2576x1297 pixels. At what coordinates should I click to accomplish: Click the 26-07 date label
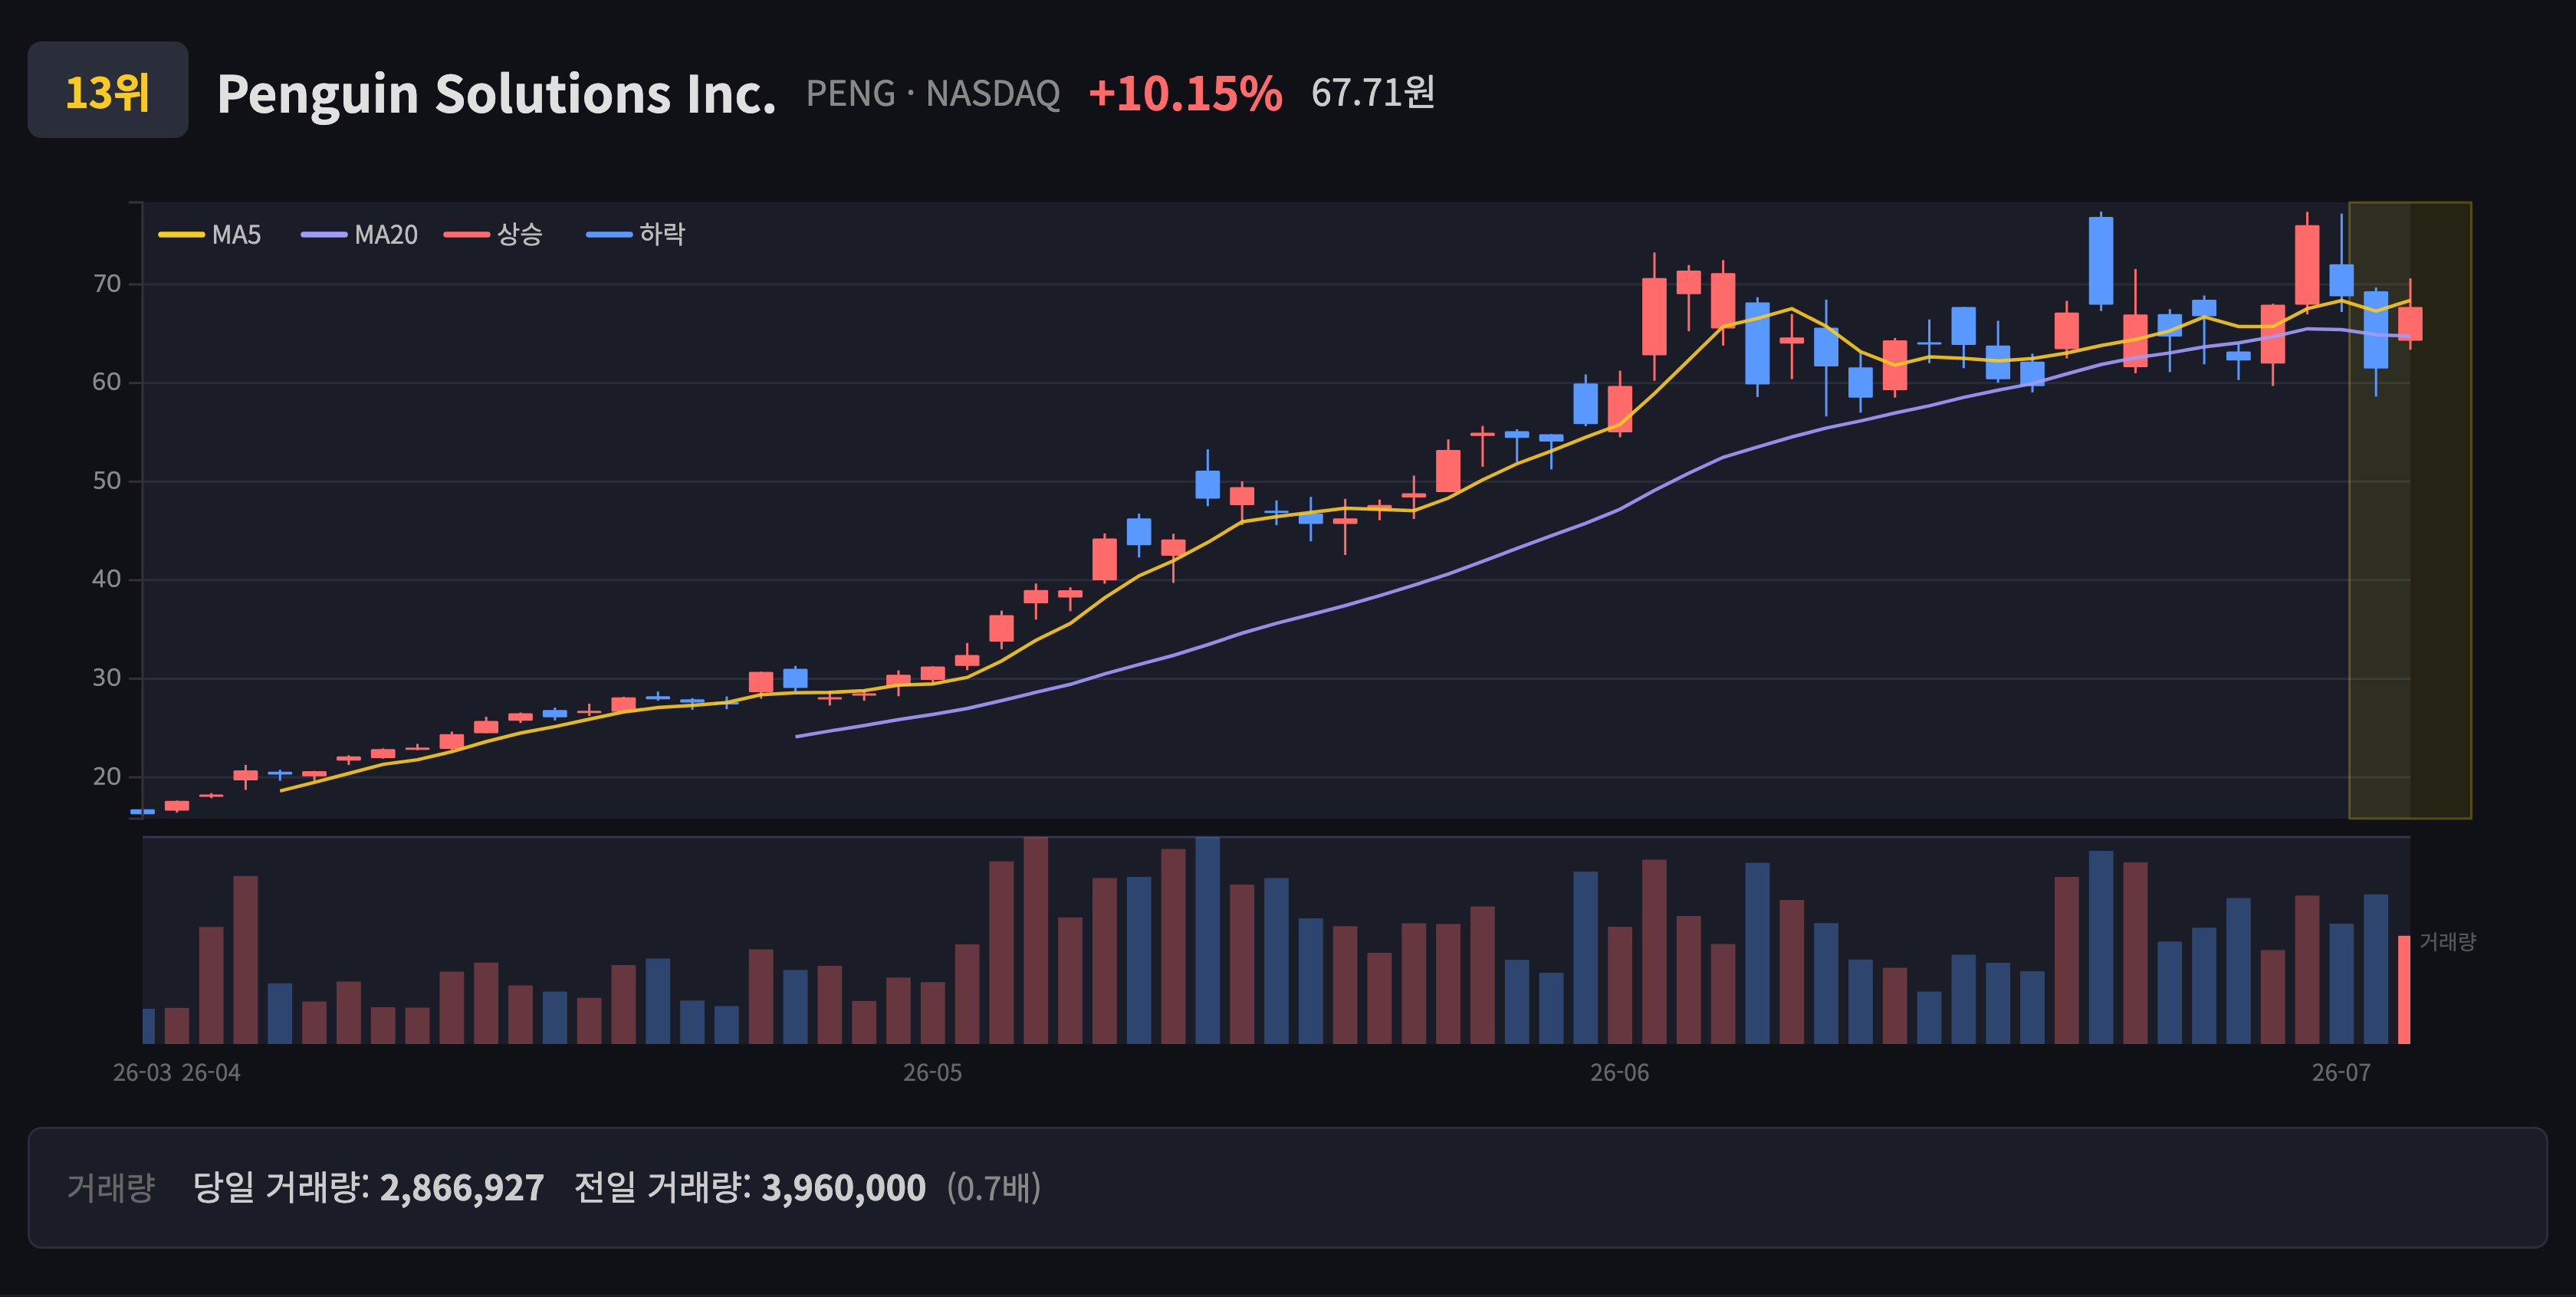pos(2341,1073)
